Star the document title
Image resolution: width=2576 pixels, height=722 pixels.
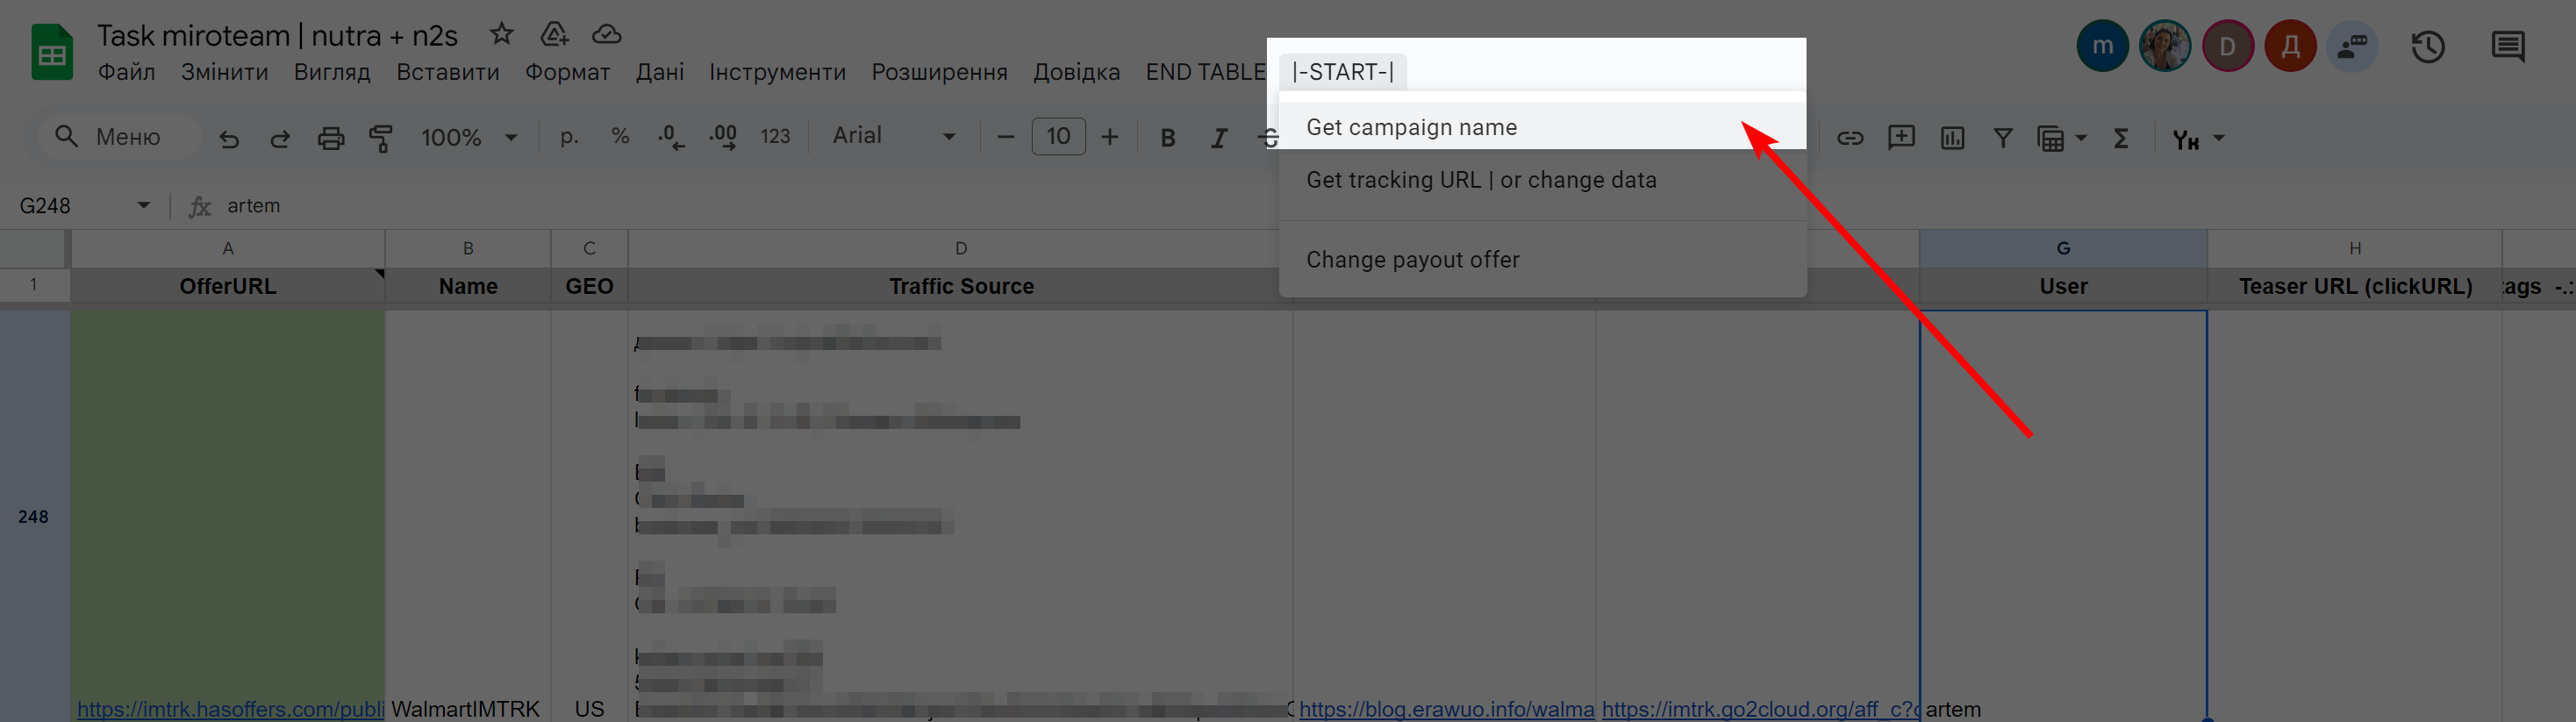coord(502,35)
